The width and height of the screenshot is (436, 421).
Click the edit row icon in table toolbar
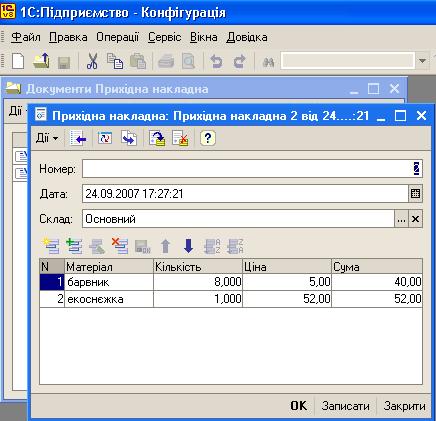click(97, 246)
